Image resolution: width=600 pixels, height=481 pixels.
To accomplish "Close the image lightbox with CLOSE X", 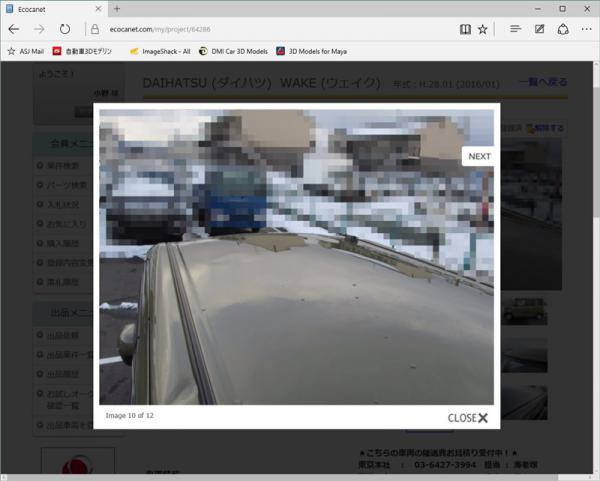I will click(468, 418).
